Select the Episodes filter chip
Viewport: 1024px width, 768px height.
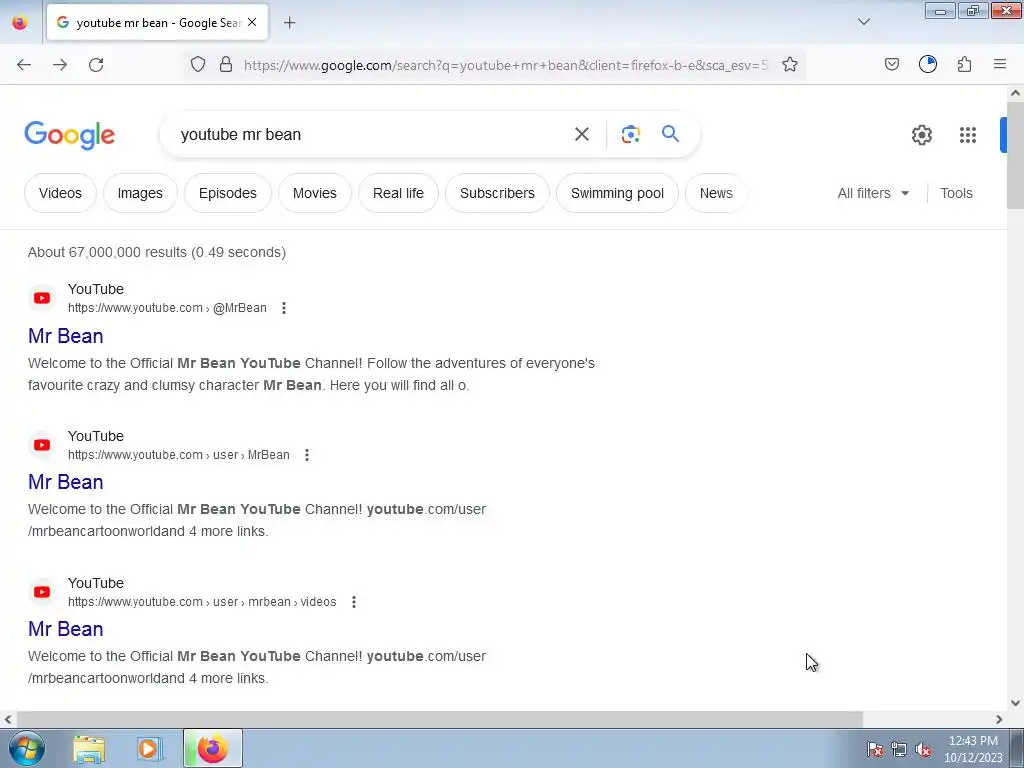coord(227,193)
